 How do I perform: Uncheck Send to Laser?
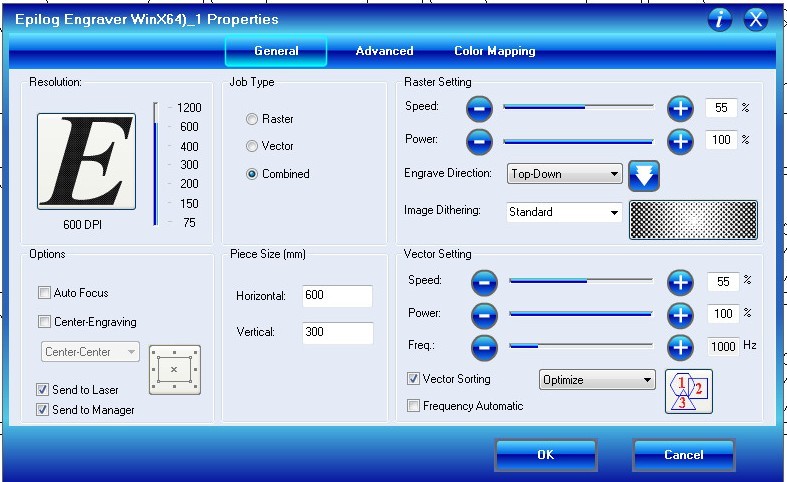(42, 390)
